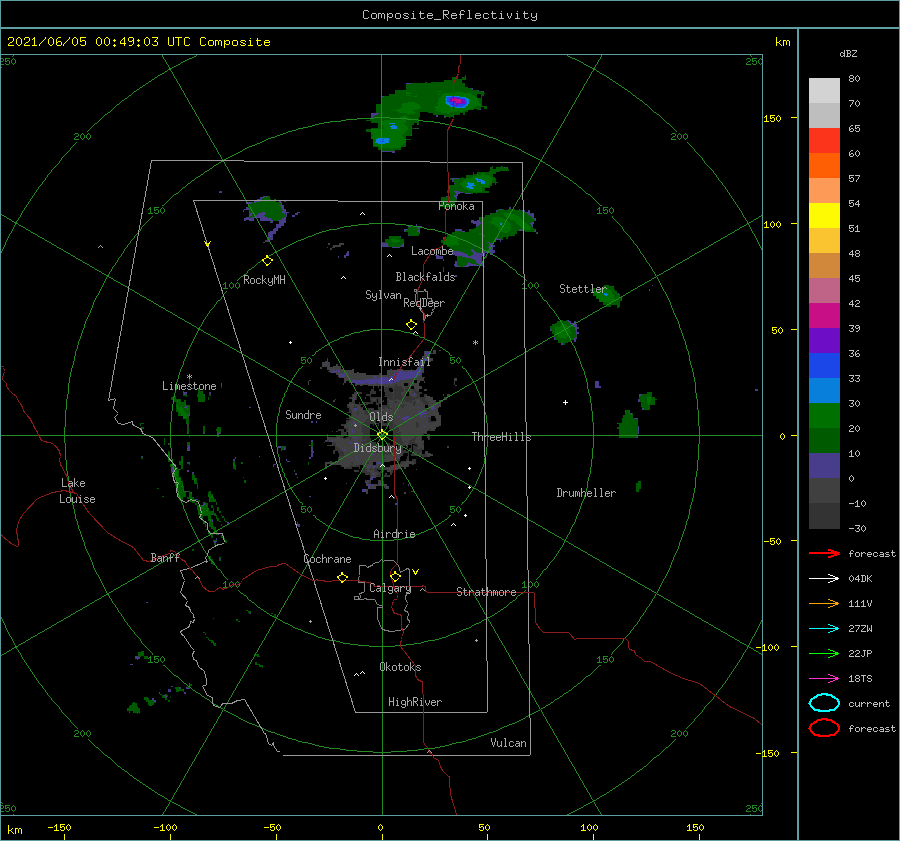Click the magenta 18TS arrow icon
The width and height of the screenshot is (900, 841).
point(824,679)
